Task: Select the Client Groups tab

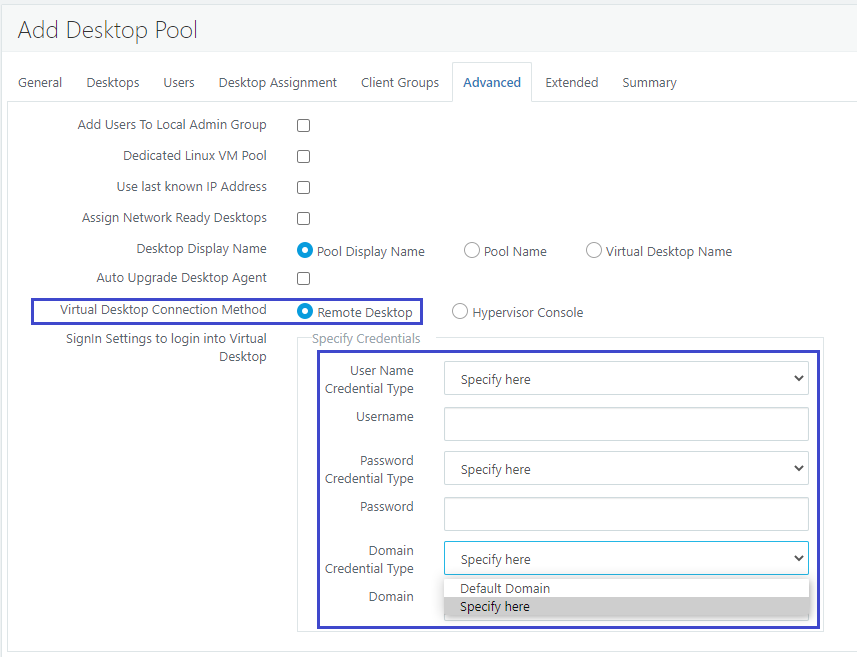Action: [x=400, y=83]
